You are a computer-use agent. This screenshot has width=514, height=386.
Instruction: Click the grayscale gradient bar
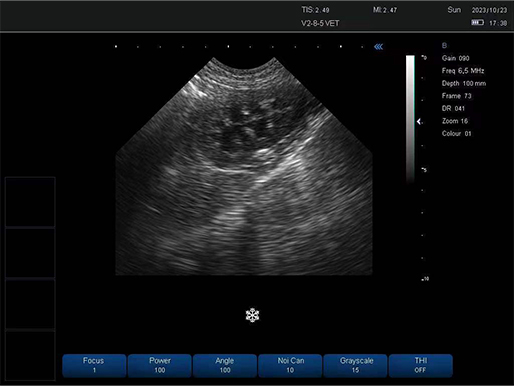pyautogui.click(x=410, y=119)
